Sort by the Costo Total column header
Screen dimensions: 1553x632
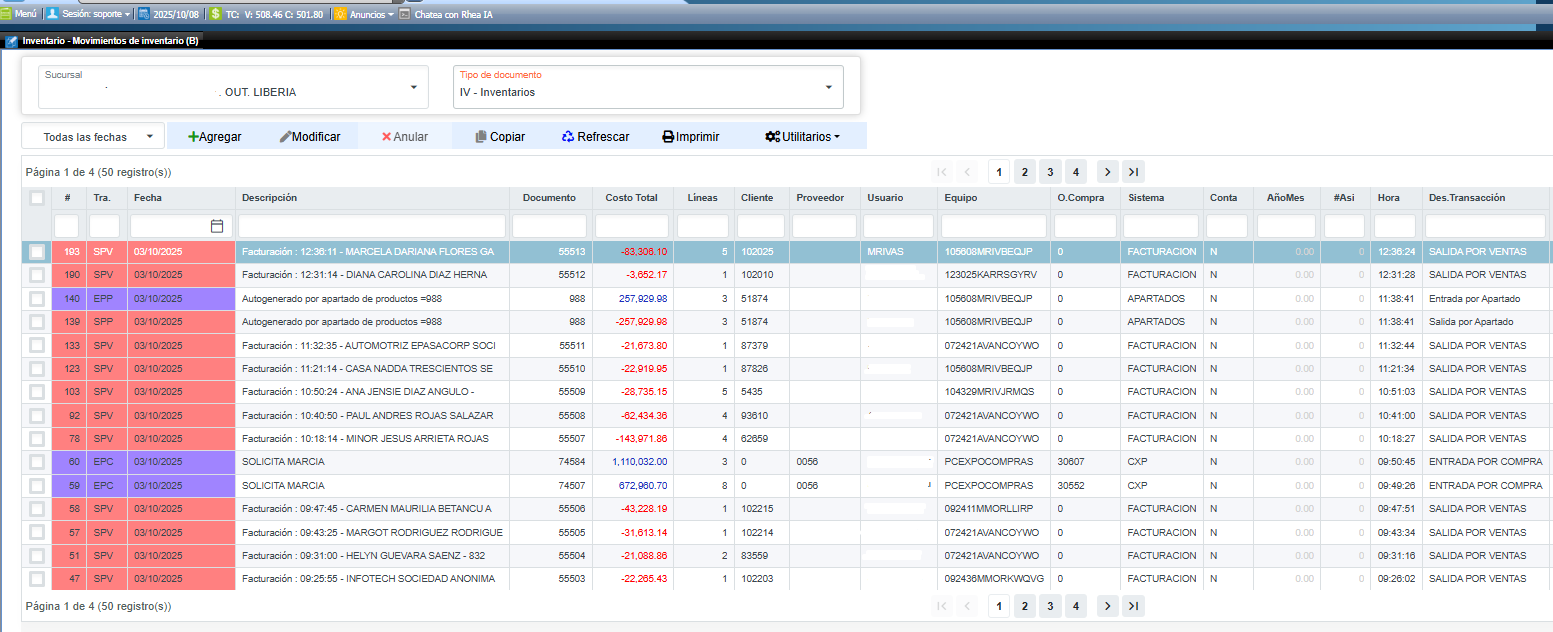tap(631, 198)
